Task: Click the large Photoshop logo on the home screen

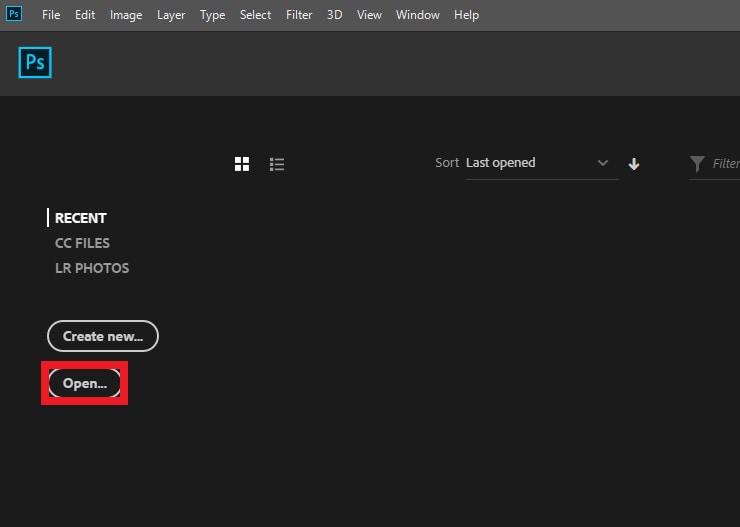Action: tap(35, 62)
